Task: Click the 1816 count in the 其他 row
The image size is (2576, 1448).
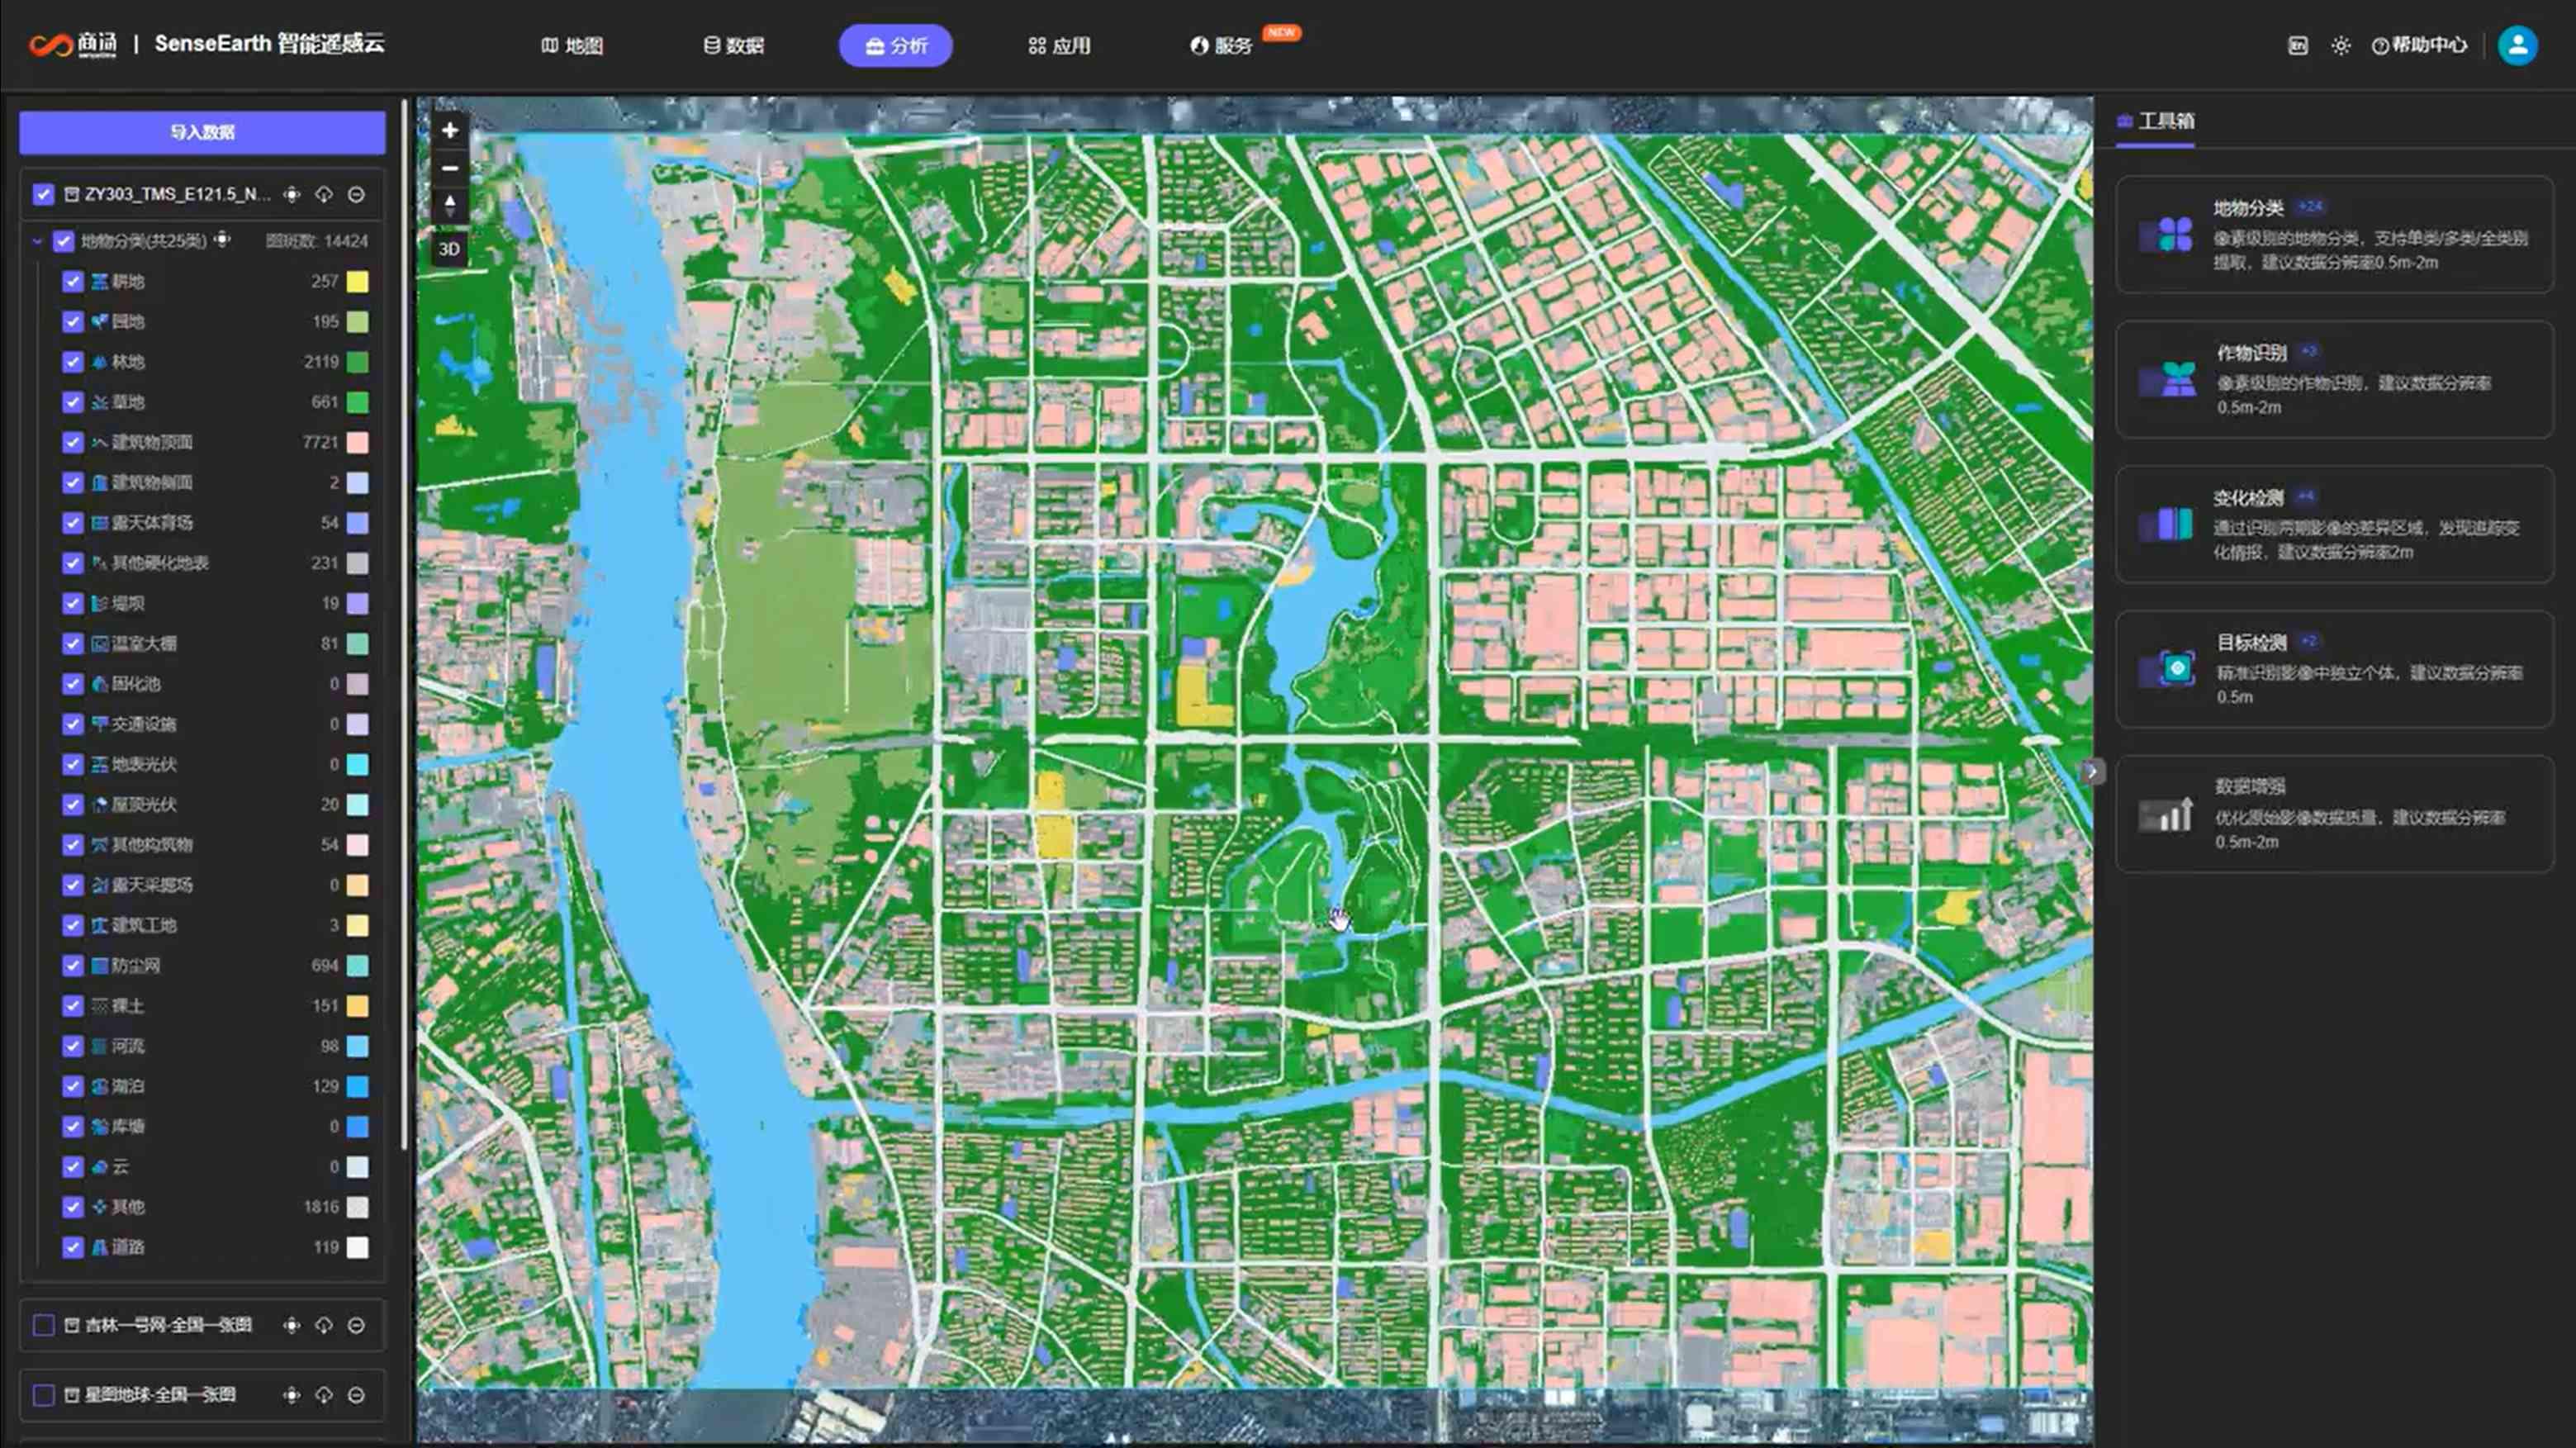Action: (x=321, y=1207)
